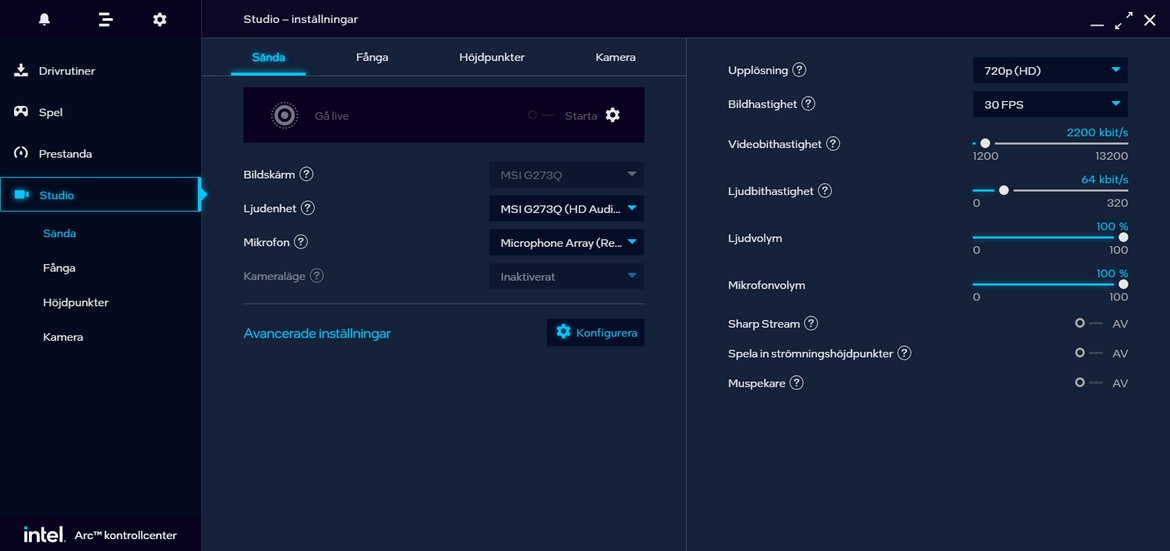Viewport: 1170px width, 551px height.
Task: Open the Bildhastighet 30 FPS dropdown
Action: coord(1049,104)
